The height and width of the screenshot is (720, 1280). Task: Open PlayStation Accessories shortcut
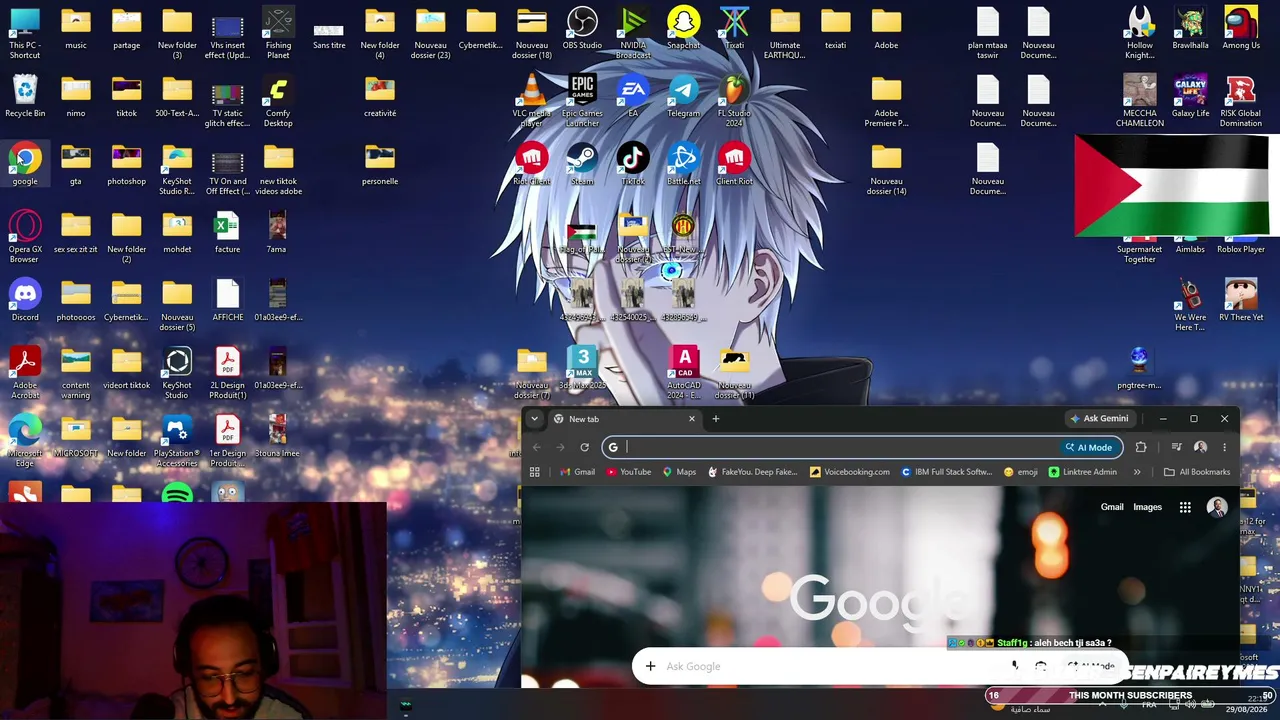pos(177,441)
